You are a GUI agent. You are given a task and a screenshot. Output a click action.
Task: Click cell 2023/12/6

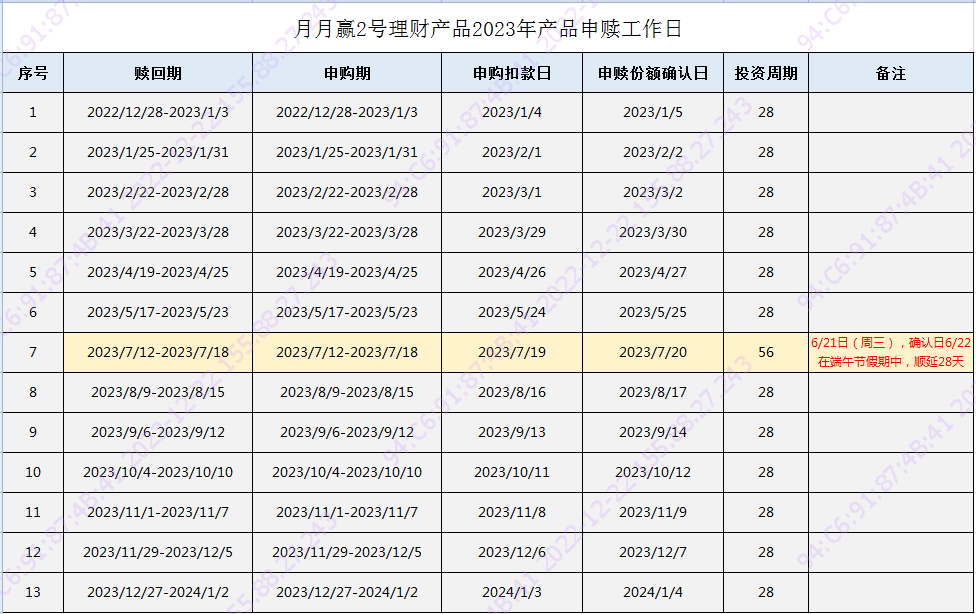[512, 552]
